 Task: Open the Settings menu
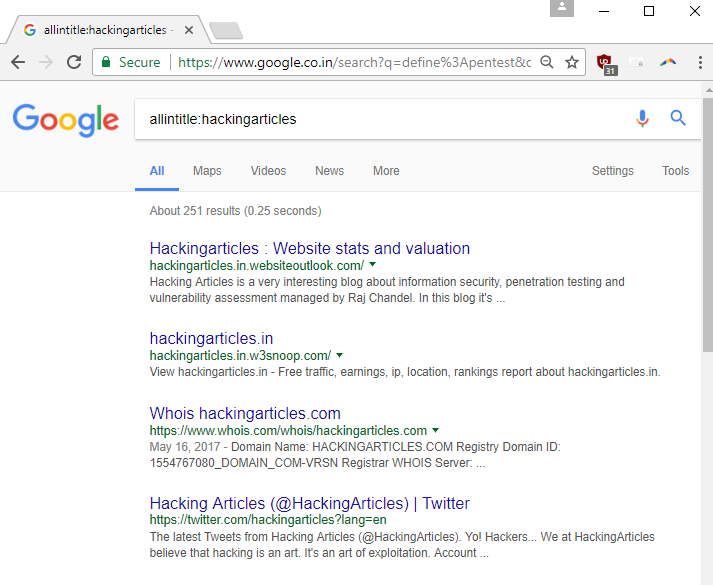(x=613, y=171)
